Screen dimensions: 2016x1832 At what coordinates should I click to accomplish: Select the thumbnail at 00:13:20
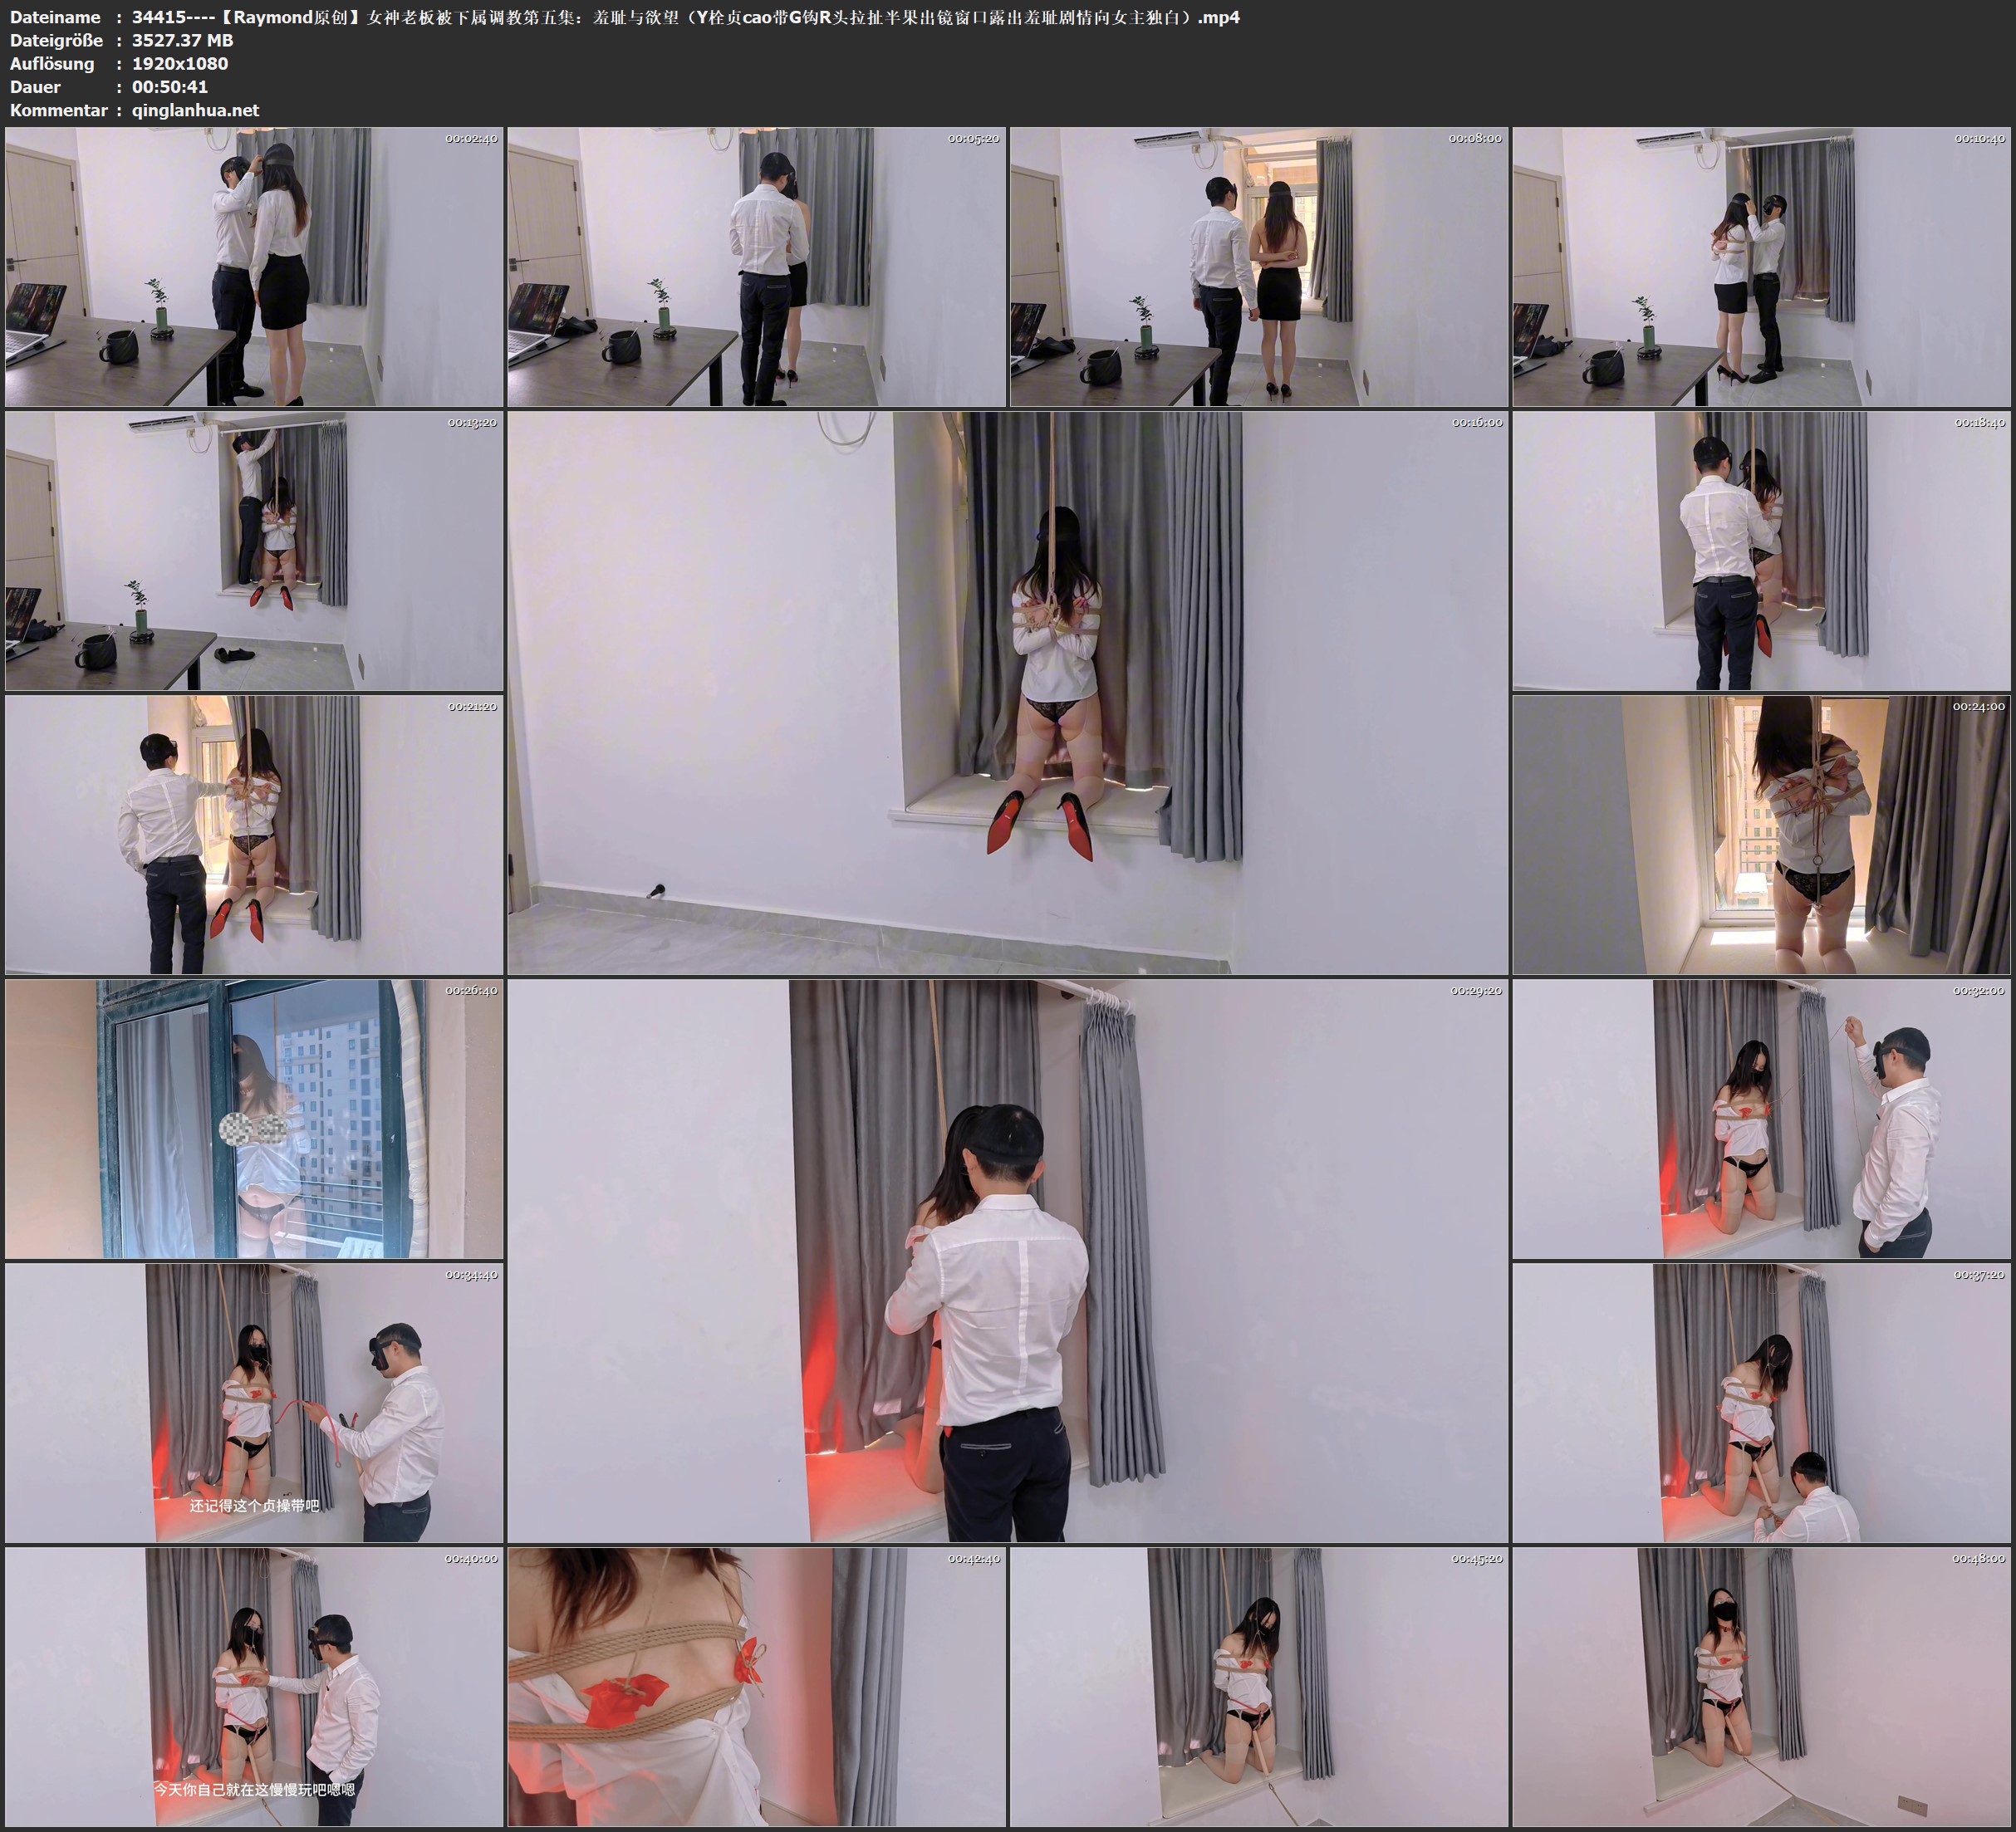click(254, 551)
